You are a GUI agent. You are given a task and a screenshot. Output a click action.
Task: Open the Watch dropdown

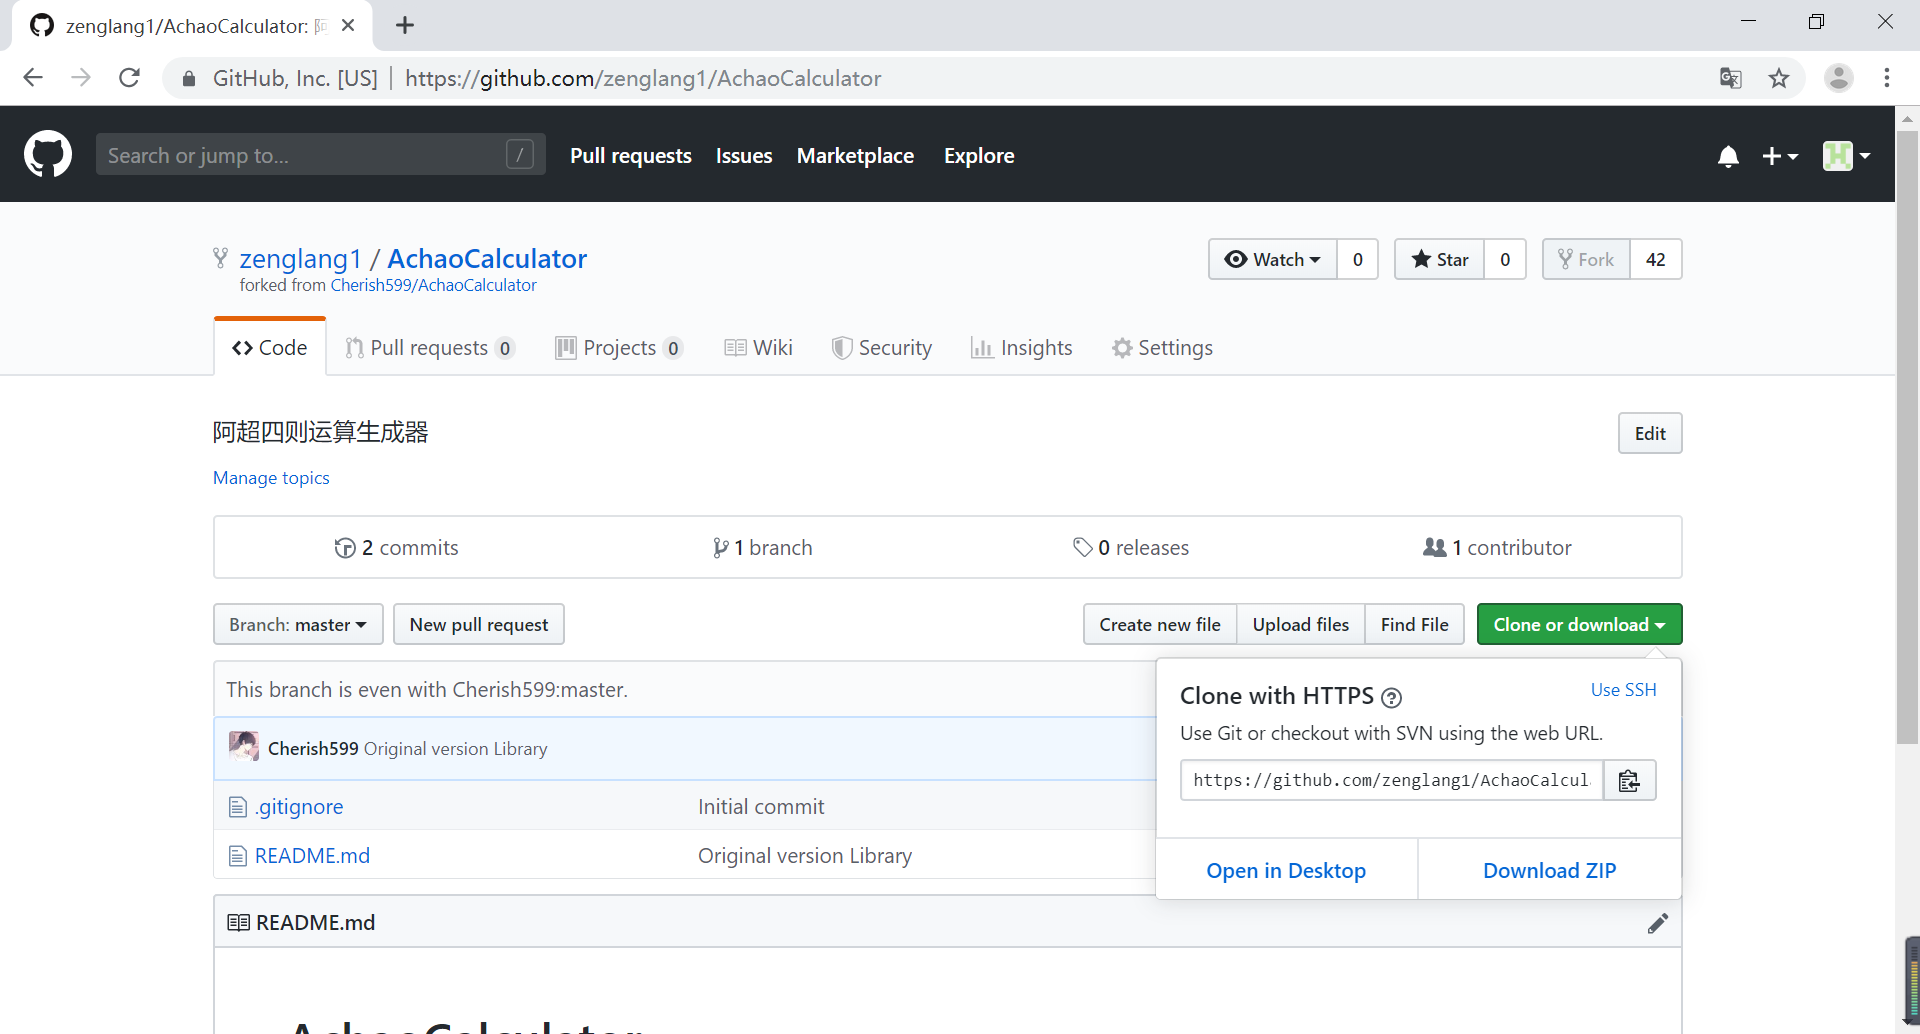[x=1272, y=259]
